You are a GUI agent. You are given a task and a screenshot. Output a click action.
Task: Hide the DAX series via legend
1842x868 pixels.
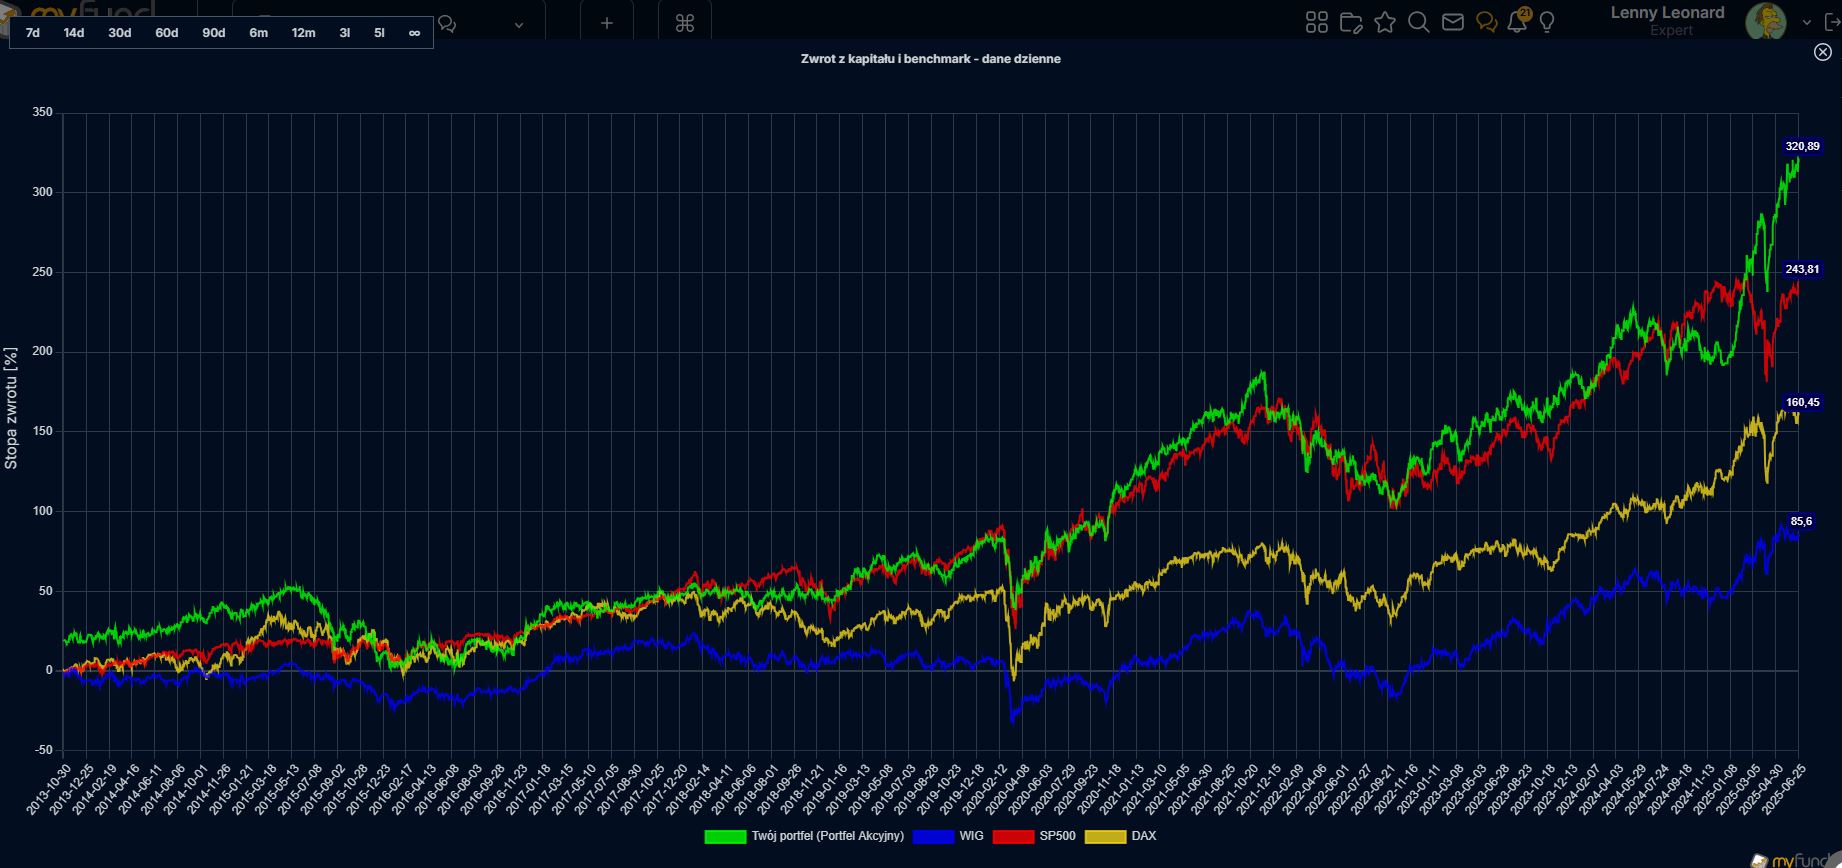click(1121, 836)
